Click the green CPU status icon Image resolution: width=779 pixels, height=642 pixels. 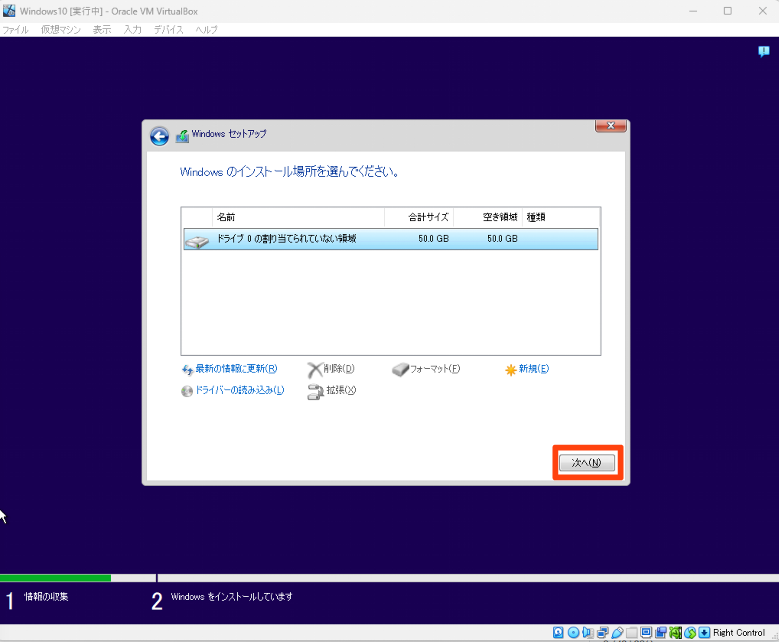tap(676, 633)
